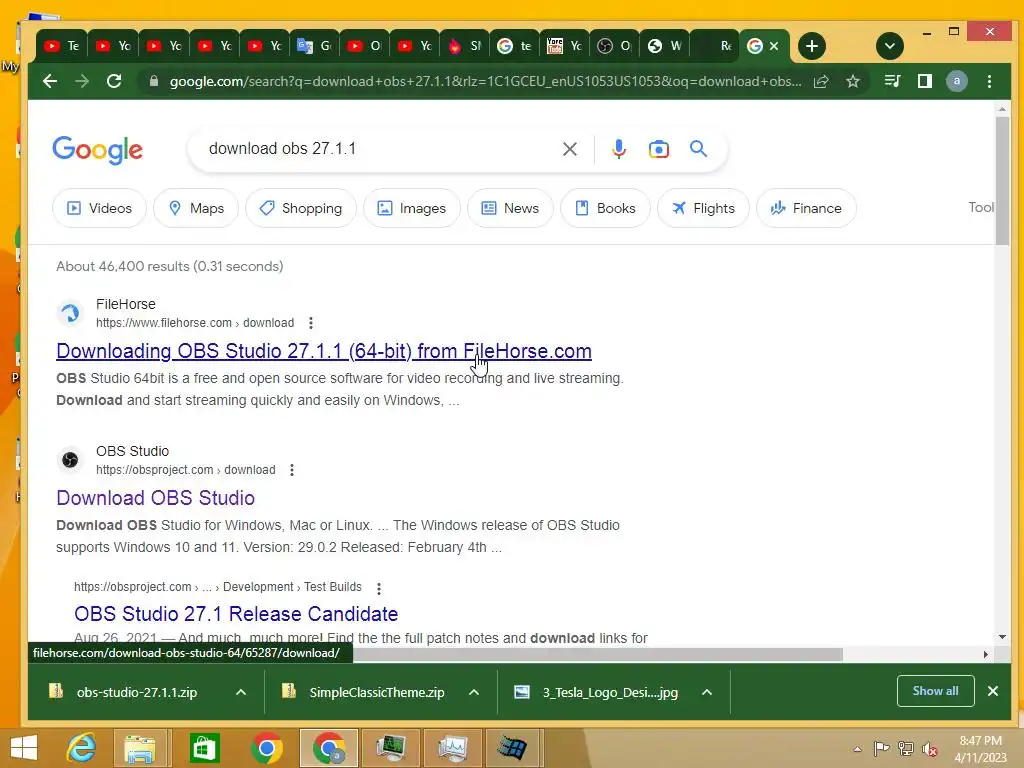The width and height of the screenshot is (1024, 768).
Task: Open more options for the obsproject.com download result
Action: tap(292, 470)
